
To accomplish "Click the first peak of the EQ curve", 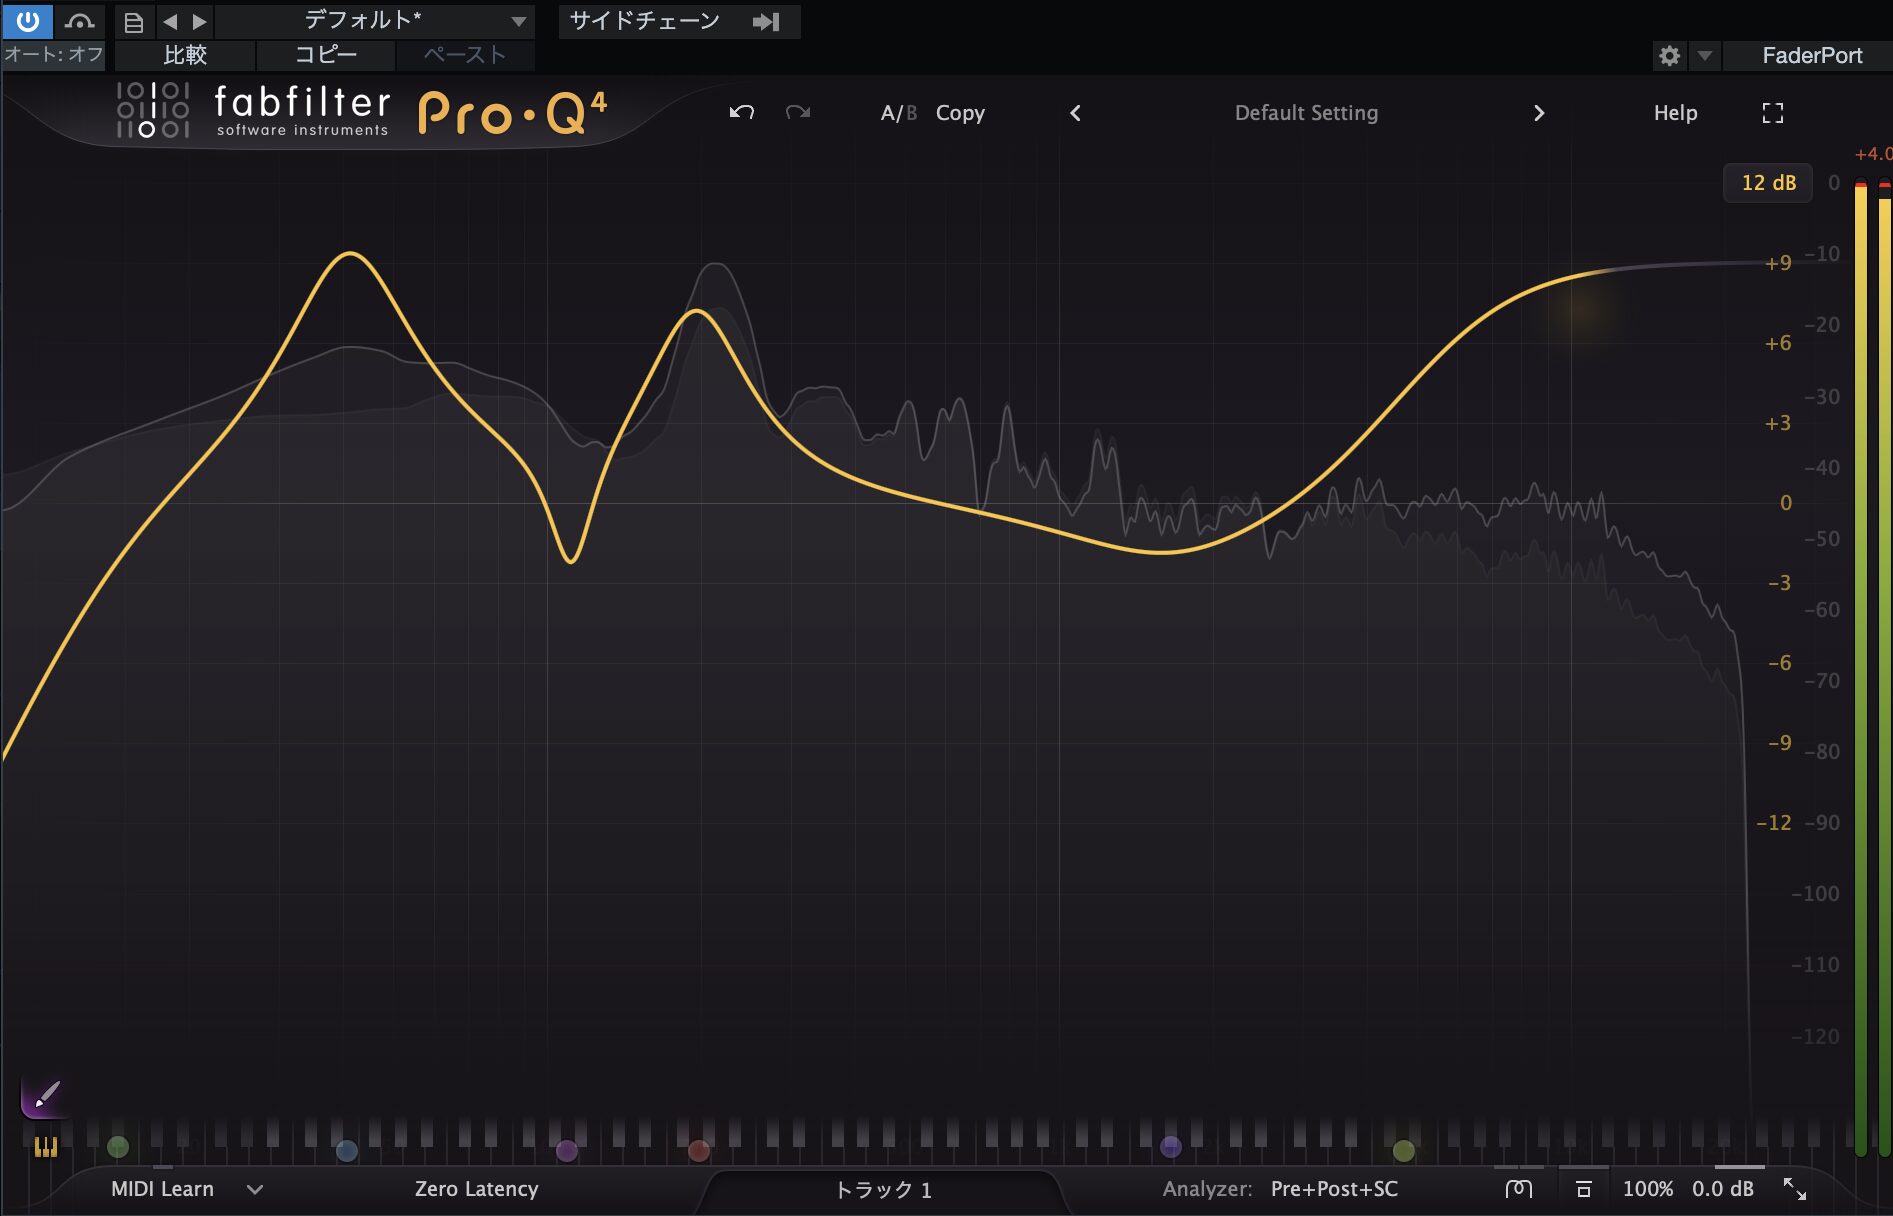I will [x=350, y=254].
